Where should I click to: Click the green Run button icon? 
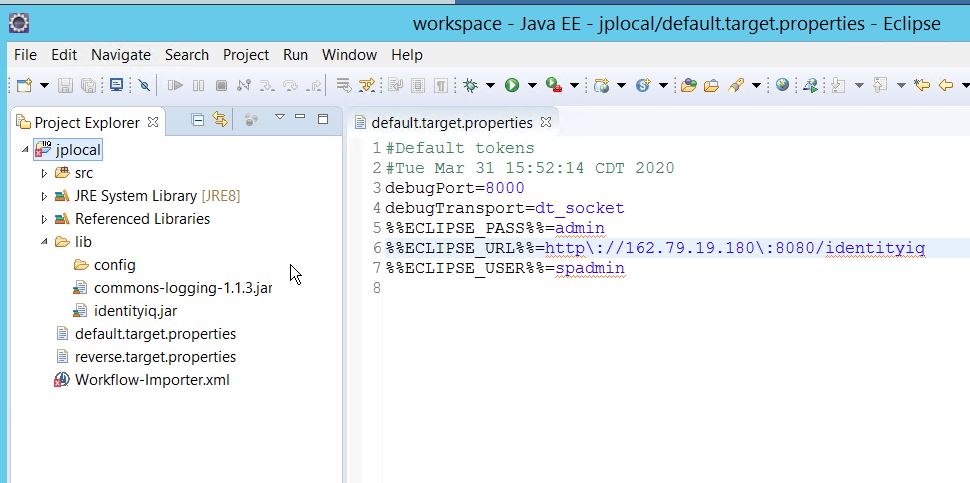[x=512, y=85]
